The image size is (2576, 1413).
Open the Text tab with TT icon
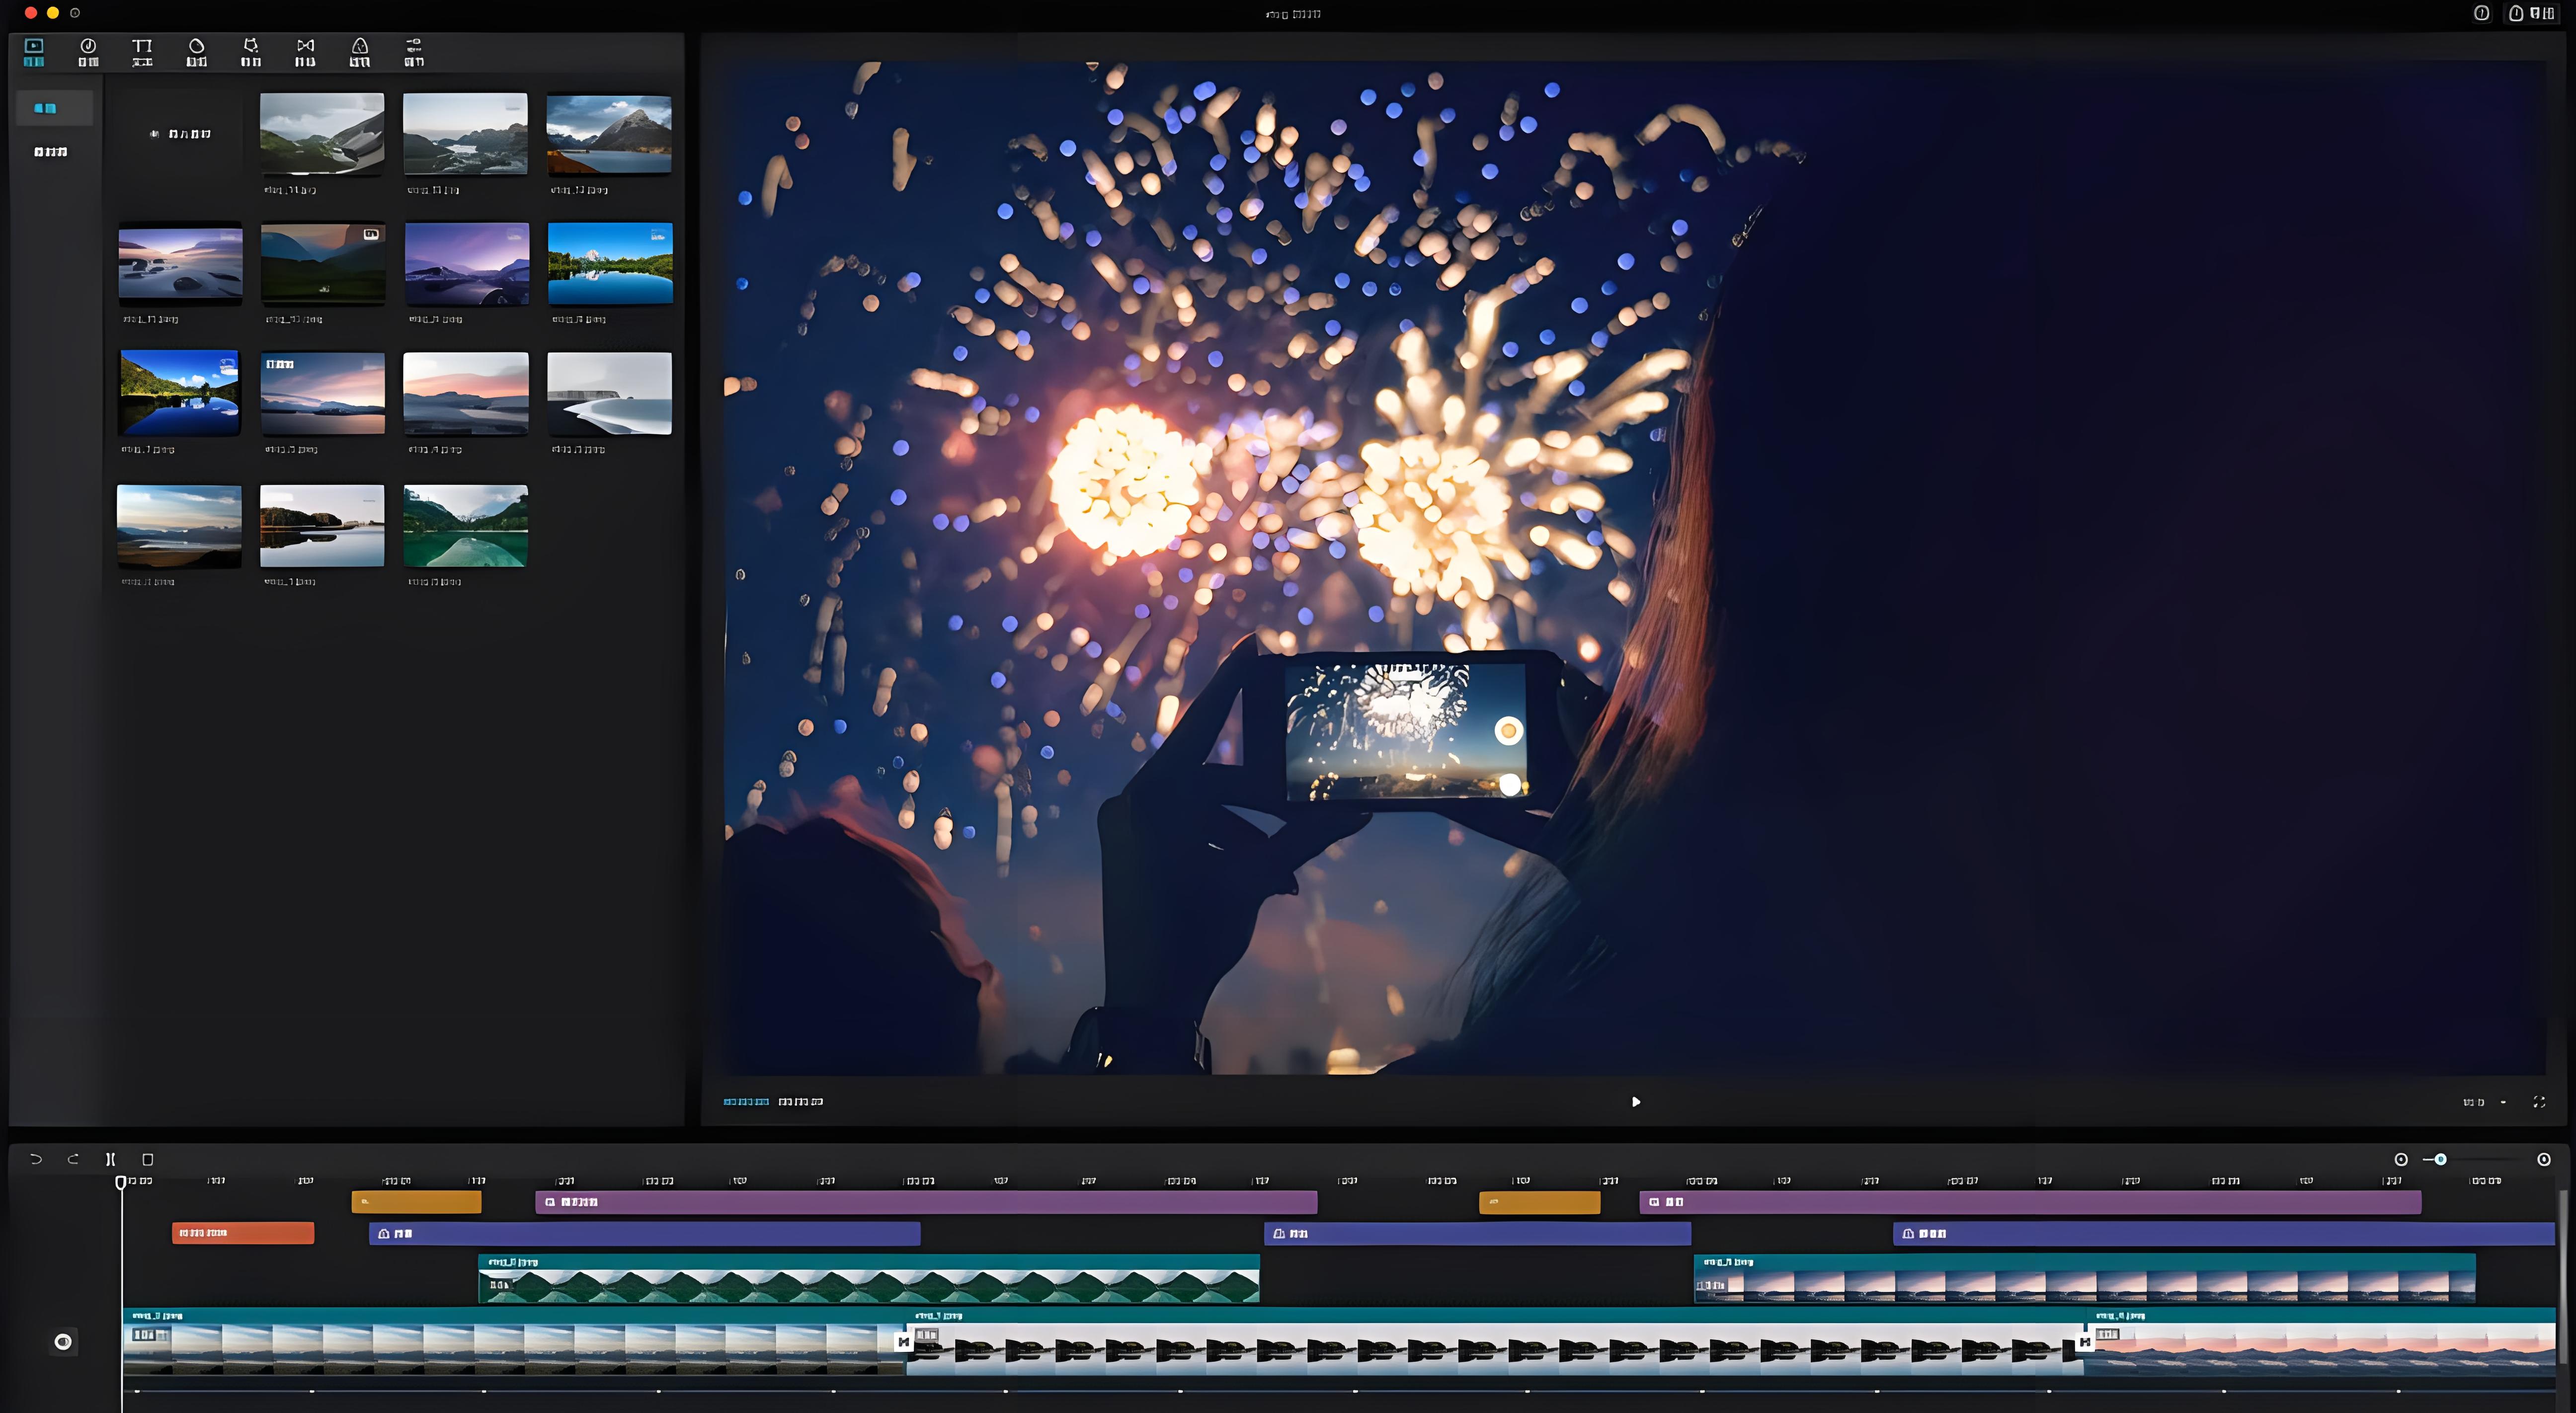pos(142,52)
